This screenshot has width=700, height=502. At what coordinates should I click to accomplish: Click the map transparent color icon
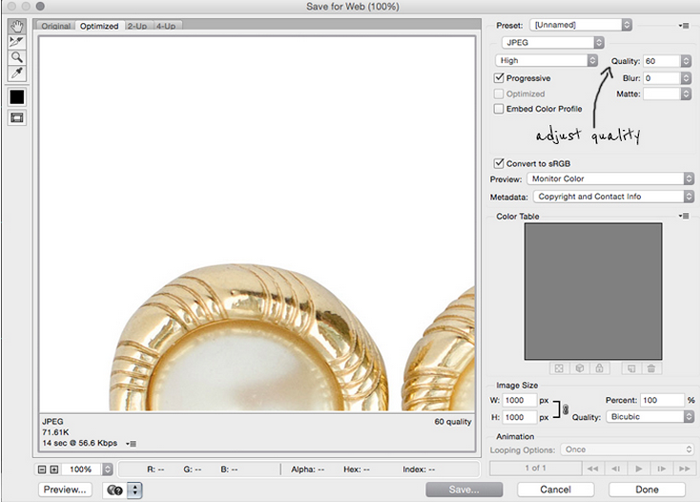559,368
